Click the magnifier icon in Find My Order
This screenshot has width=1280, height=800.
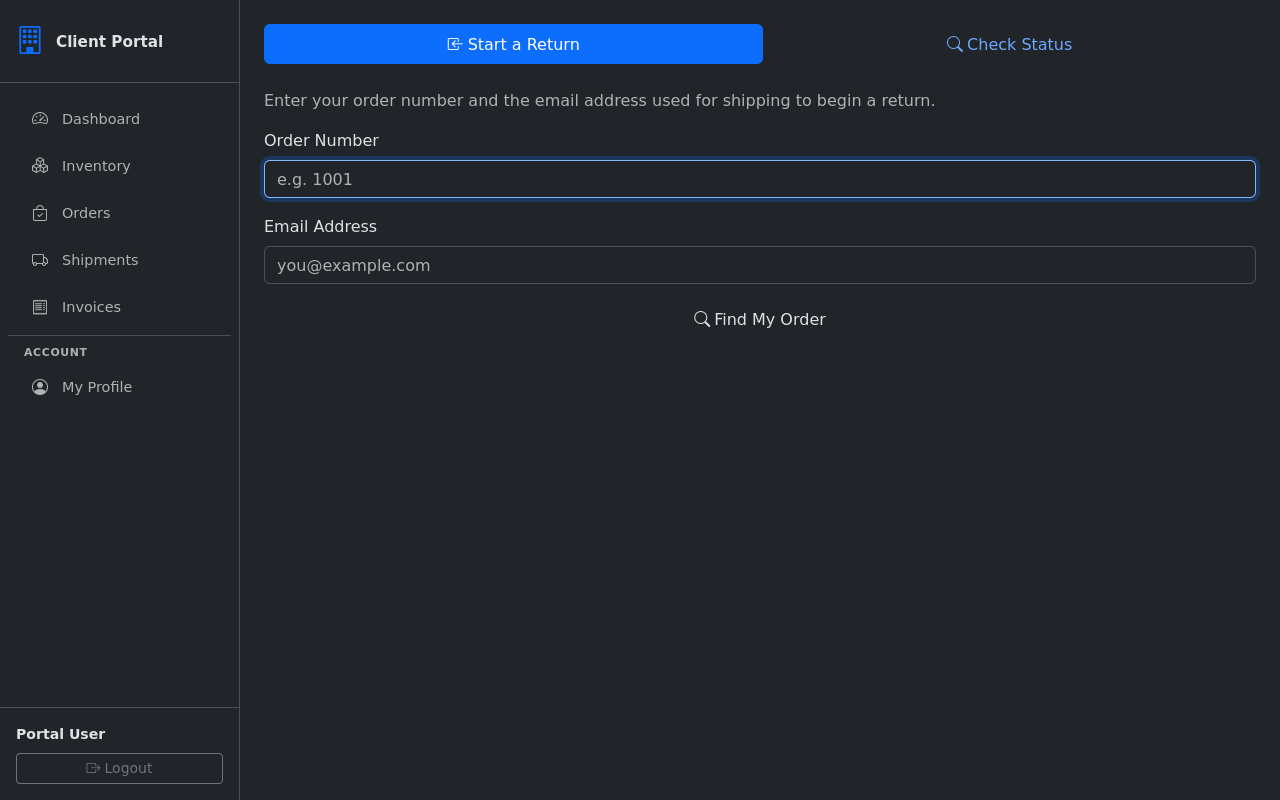tap(701, 318)
